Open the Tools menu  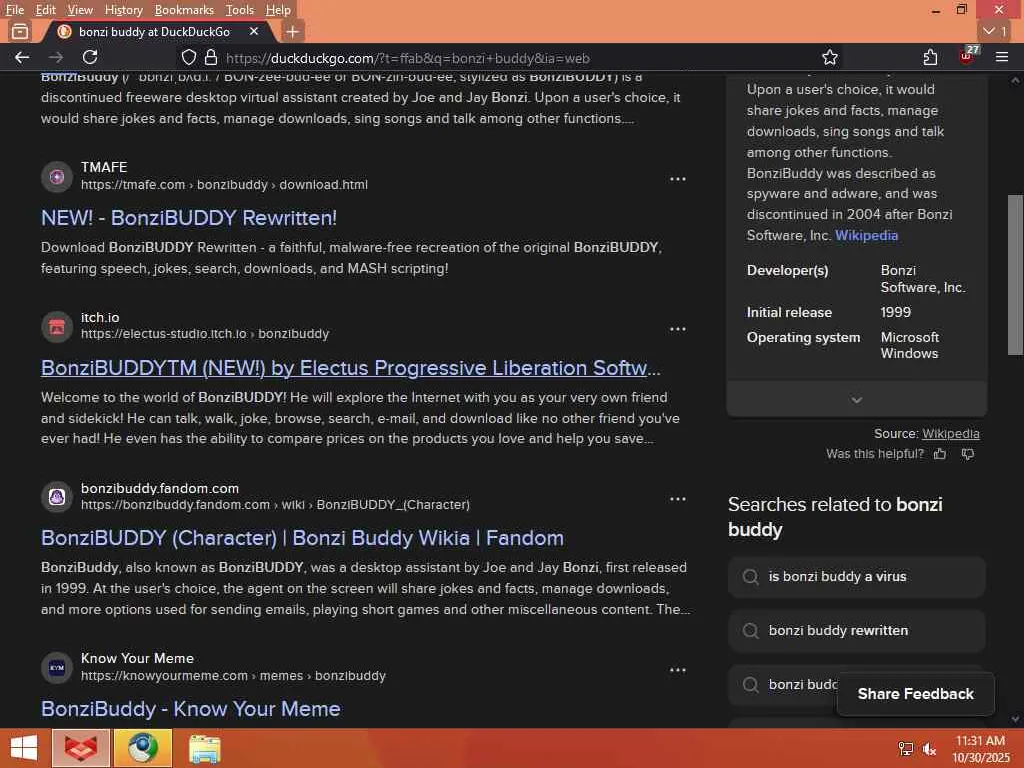tap(240, 10)
